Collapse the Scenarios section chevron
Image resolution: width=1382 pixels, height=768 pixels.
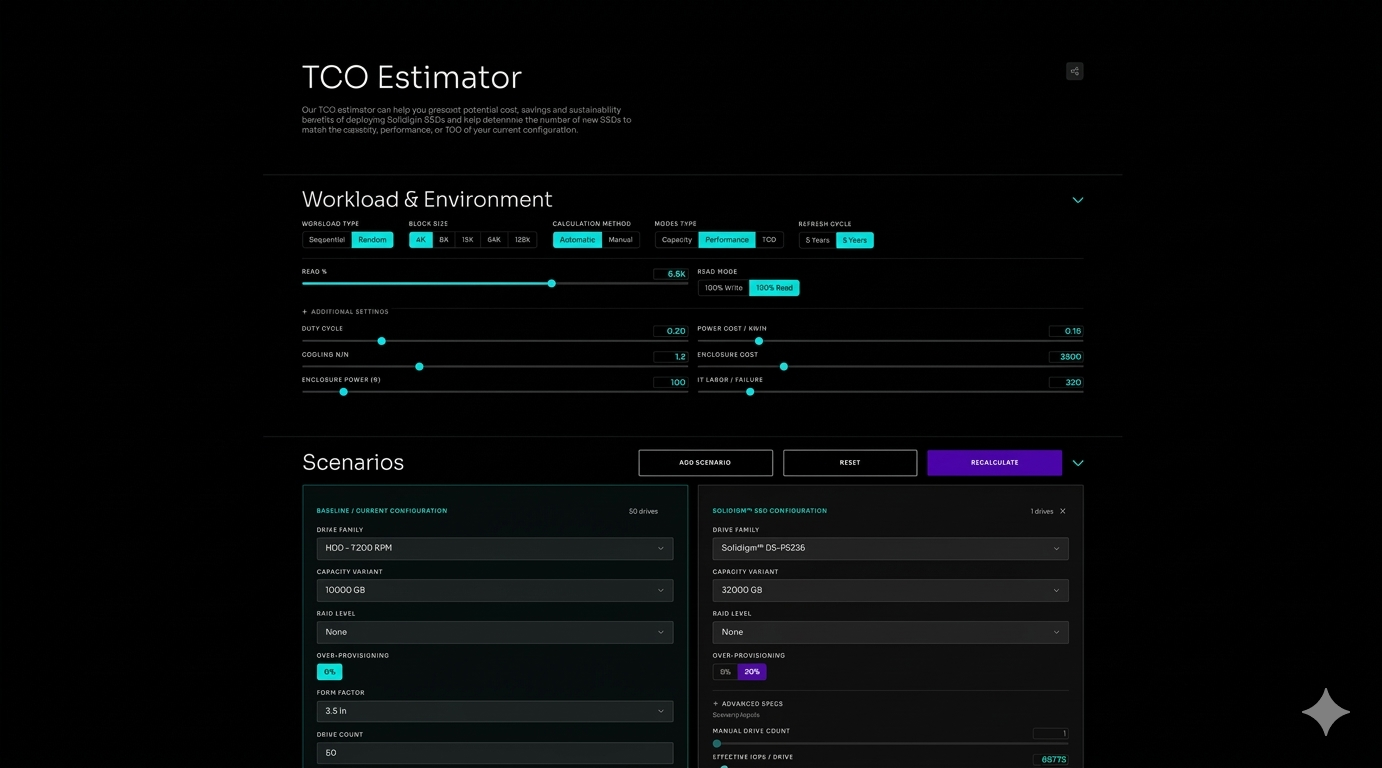click(x=1077, y=463)
